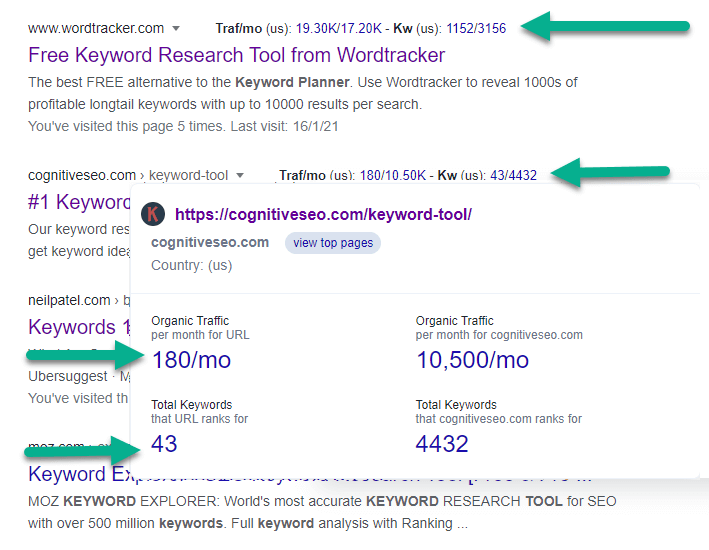Click the Ubersuggest snippet text
Screen dimensions: 709x550
(x=79, y=376)
